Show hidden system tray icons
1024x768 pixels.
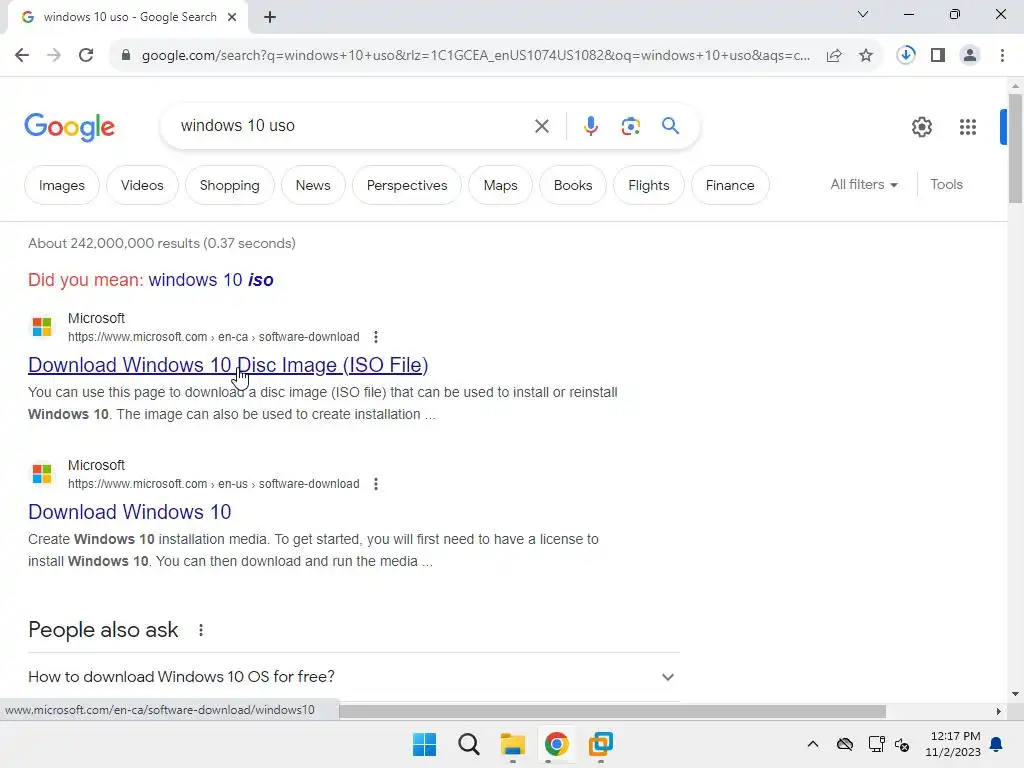[812, 744]
